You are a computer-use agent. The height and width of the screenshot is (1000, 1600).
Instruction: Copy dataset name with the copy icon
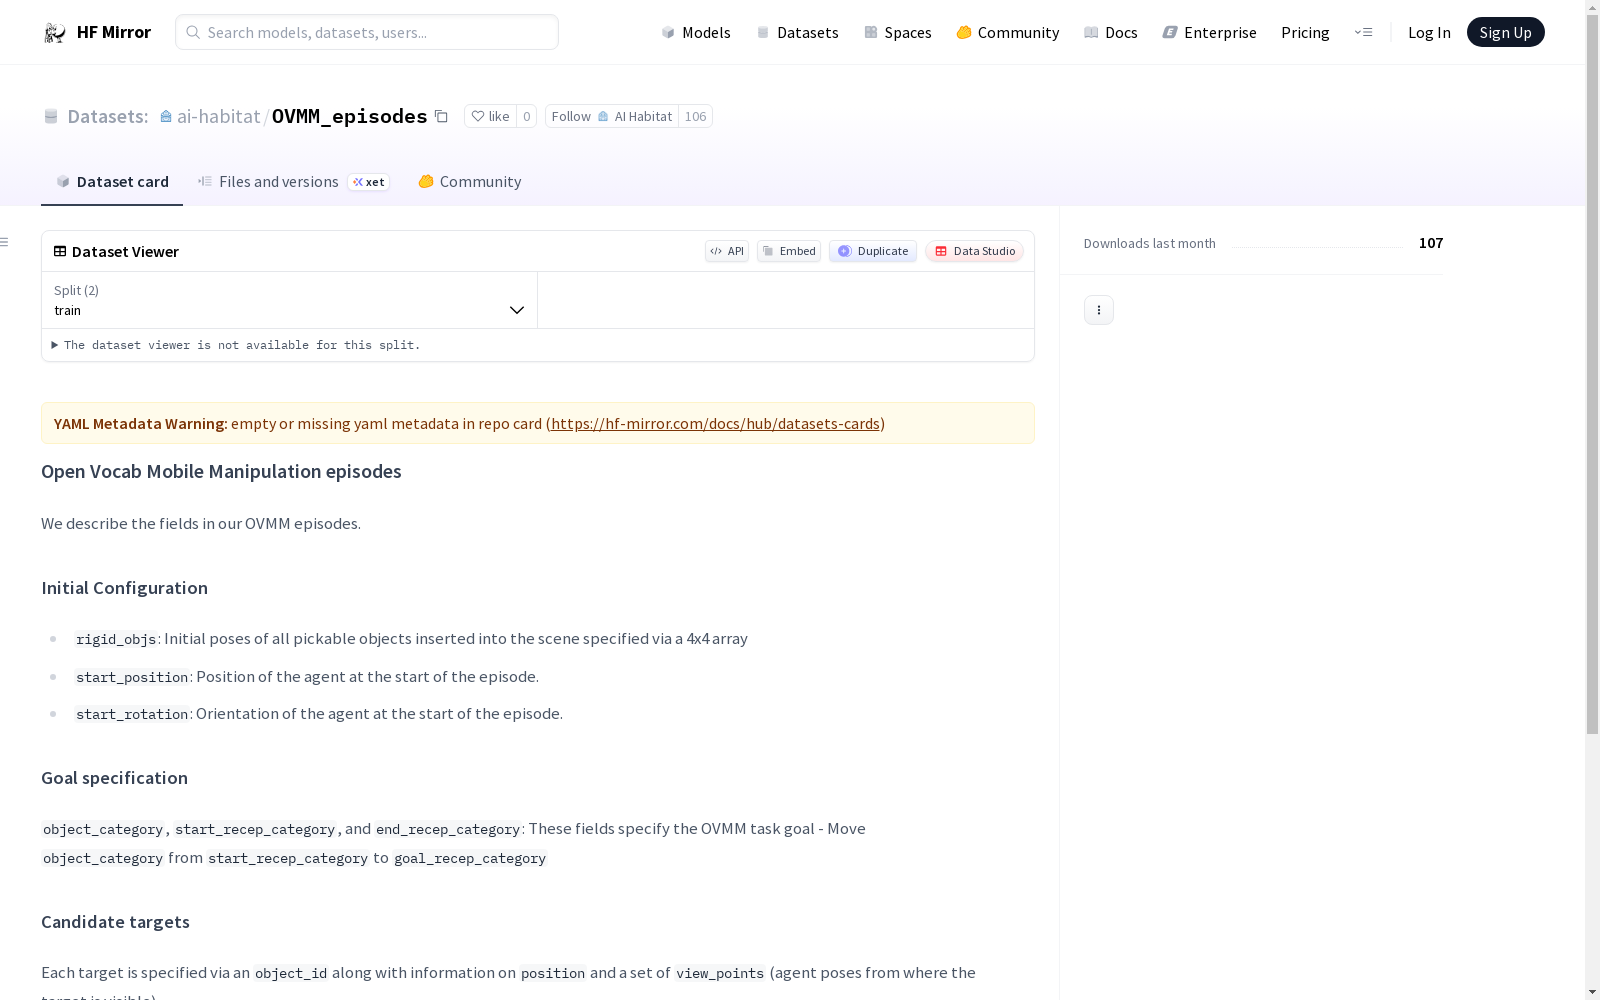pos(441,116)
